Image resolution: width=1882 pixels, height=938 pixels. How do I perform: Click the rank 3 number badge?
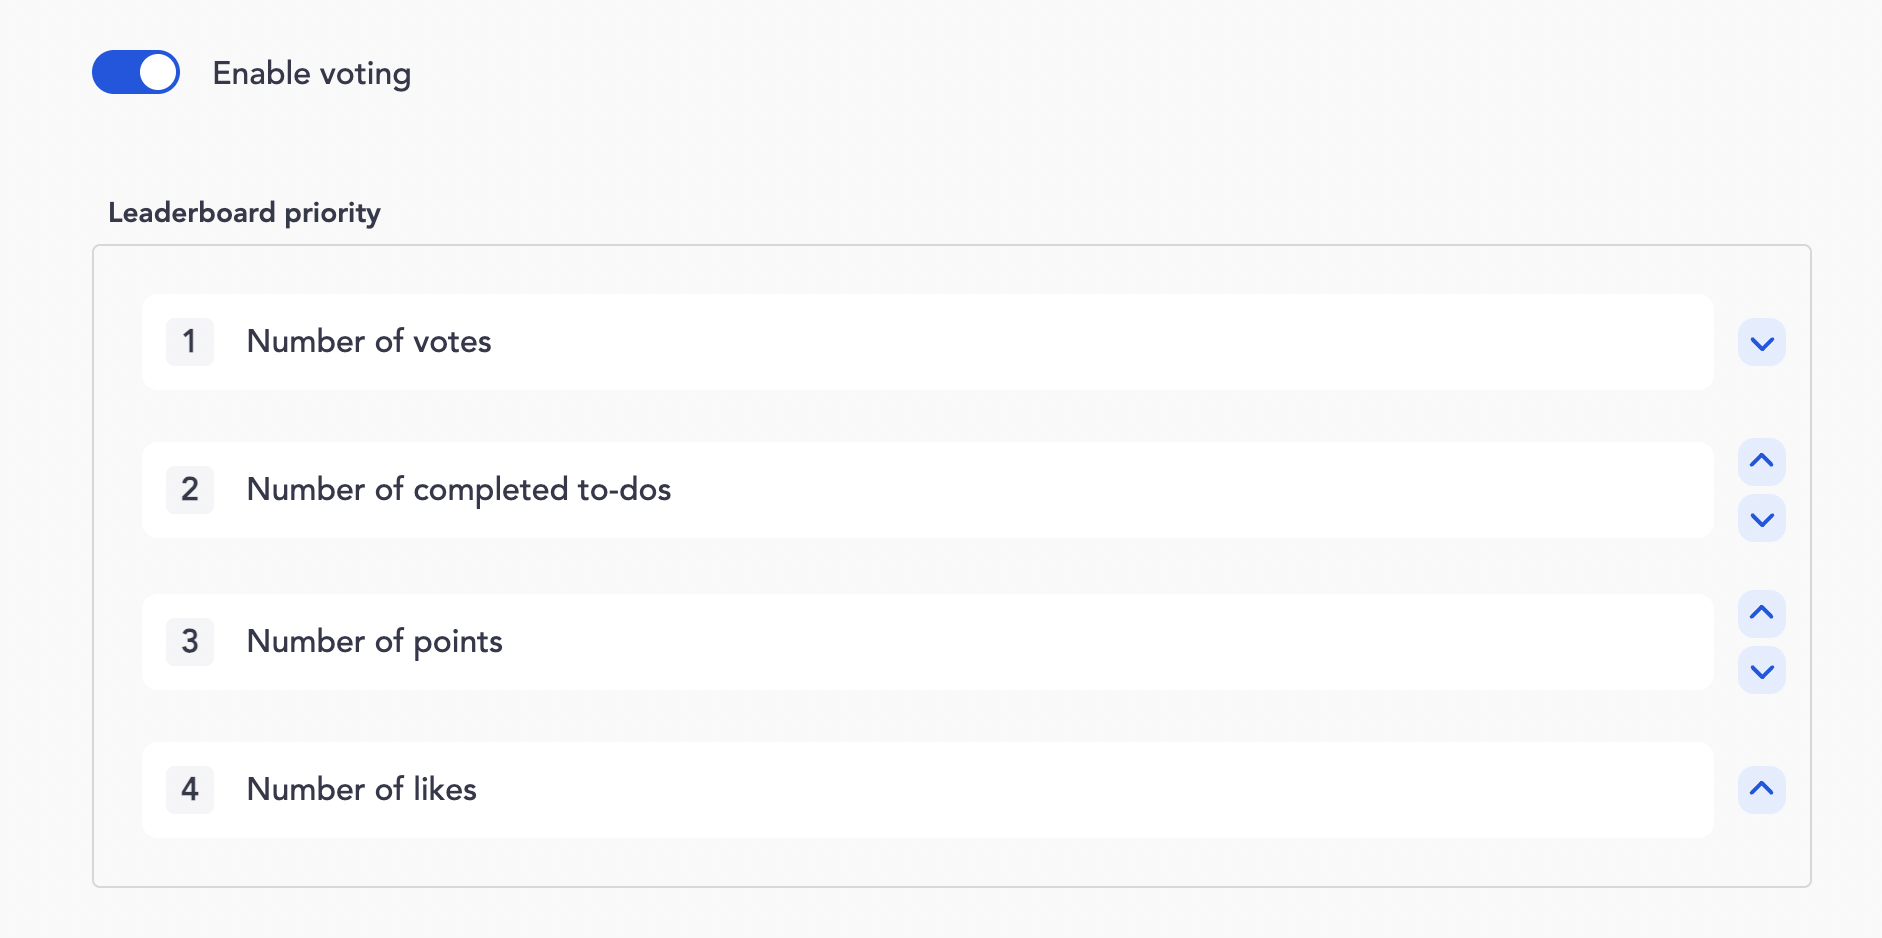[189, 642]
